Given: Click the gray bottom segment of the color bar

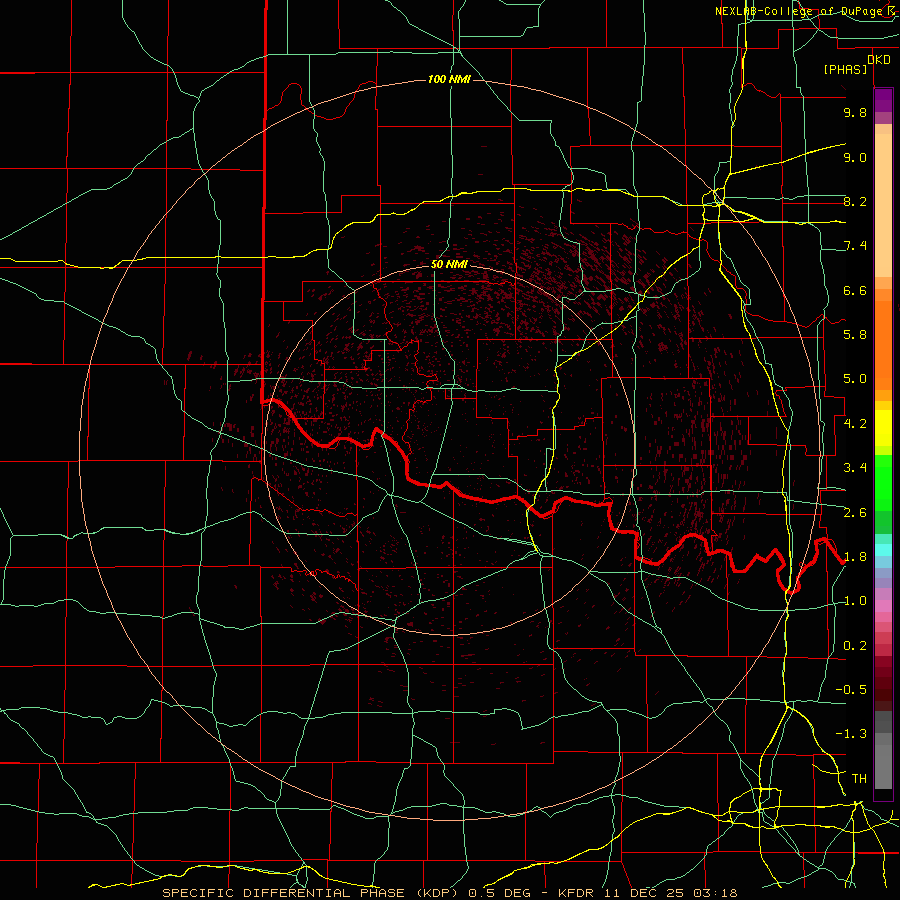Looking at the screenshot, I should (883, 763).
